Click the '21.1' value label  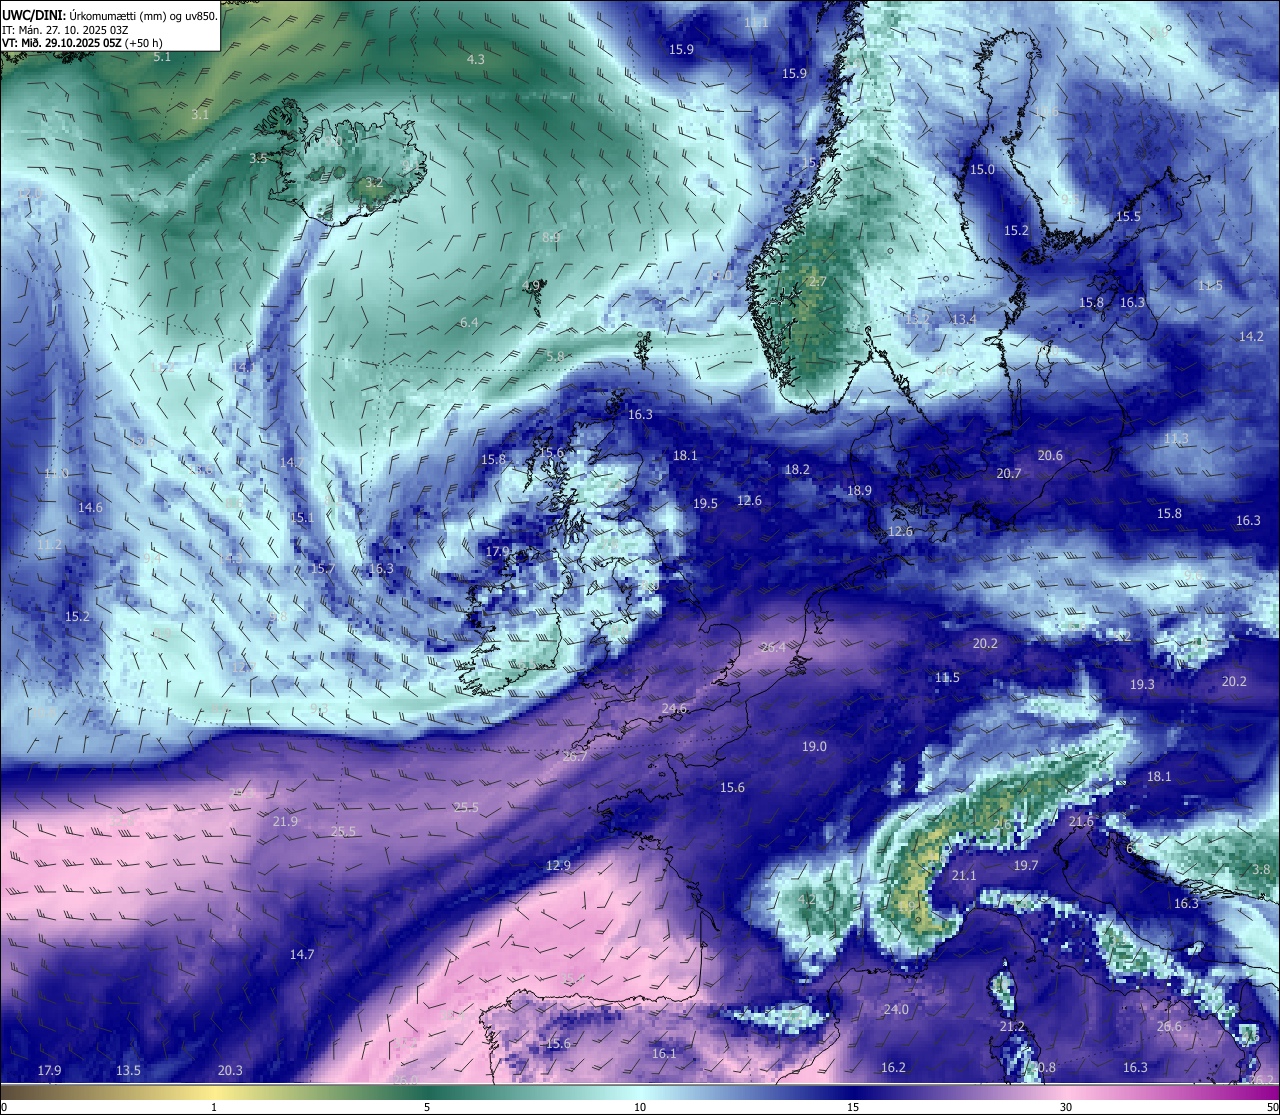click(964, 876)
